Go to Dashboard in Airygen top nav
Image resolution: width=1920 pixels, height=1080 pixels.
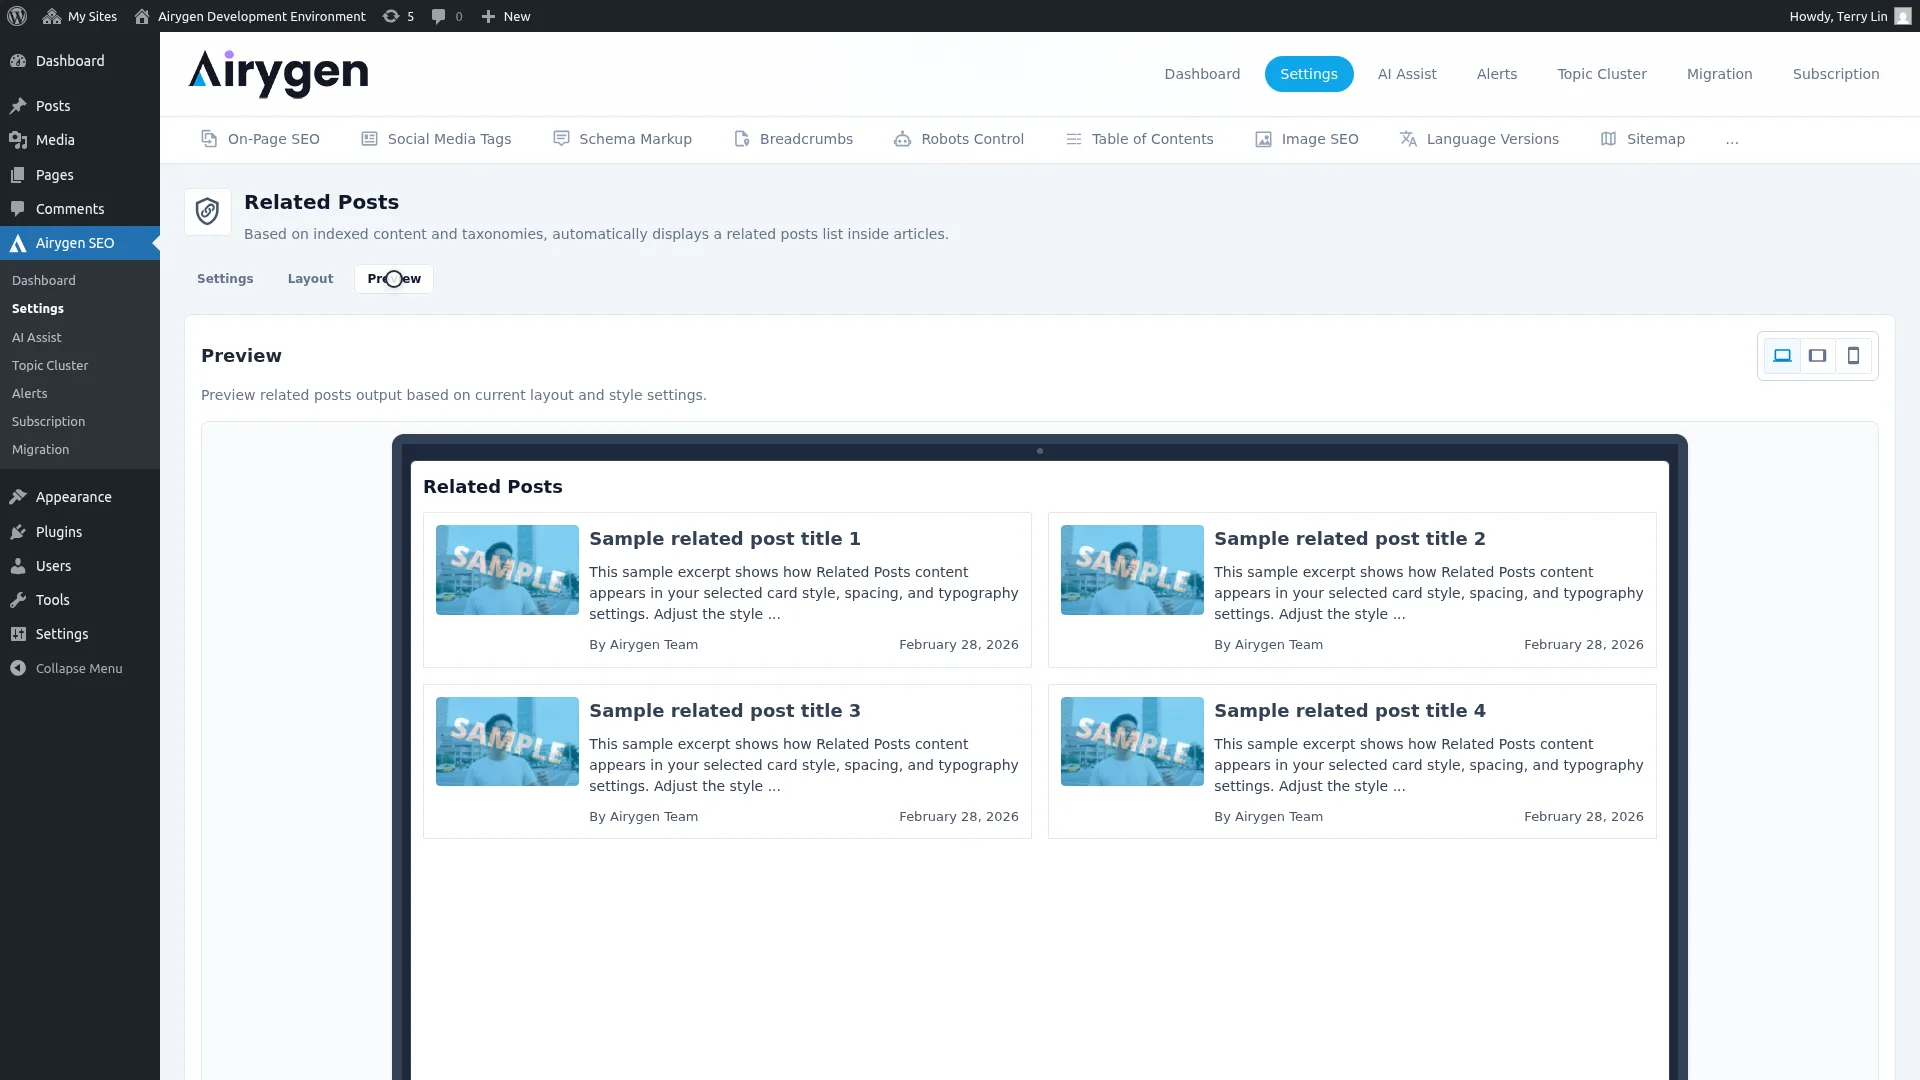point(1202,74)
